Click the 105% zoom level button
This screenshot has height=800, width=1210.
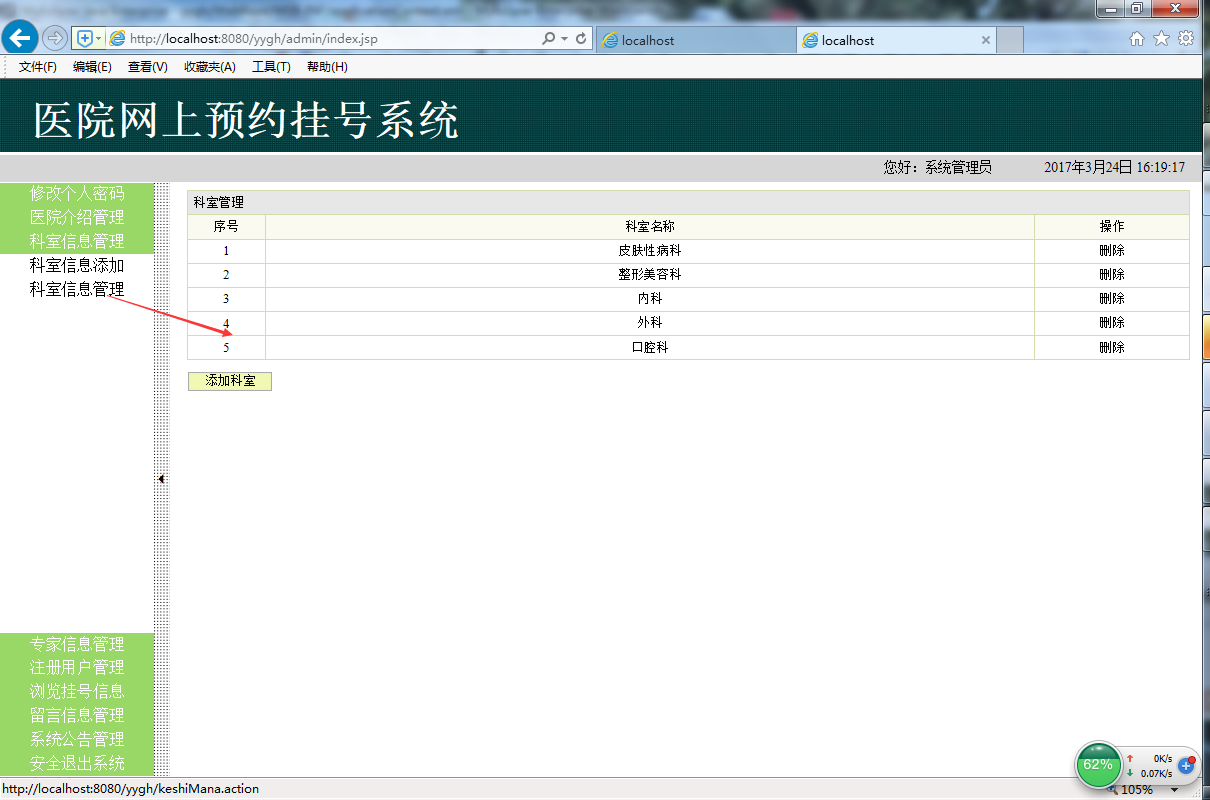pyautogui.click(x=1136, y=790)
